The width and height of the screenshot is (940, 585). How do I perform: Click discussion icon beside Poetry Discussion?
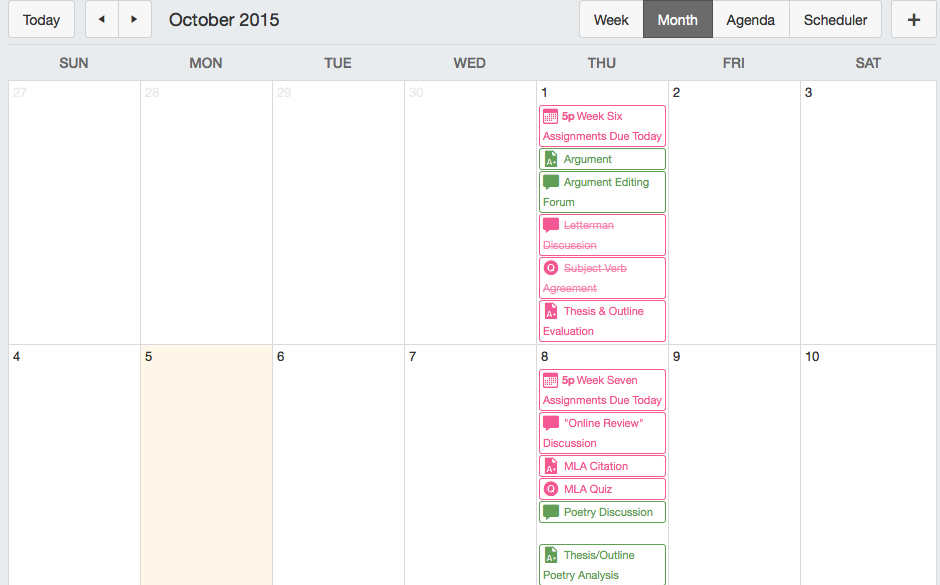[x=550, y=512]
